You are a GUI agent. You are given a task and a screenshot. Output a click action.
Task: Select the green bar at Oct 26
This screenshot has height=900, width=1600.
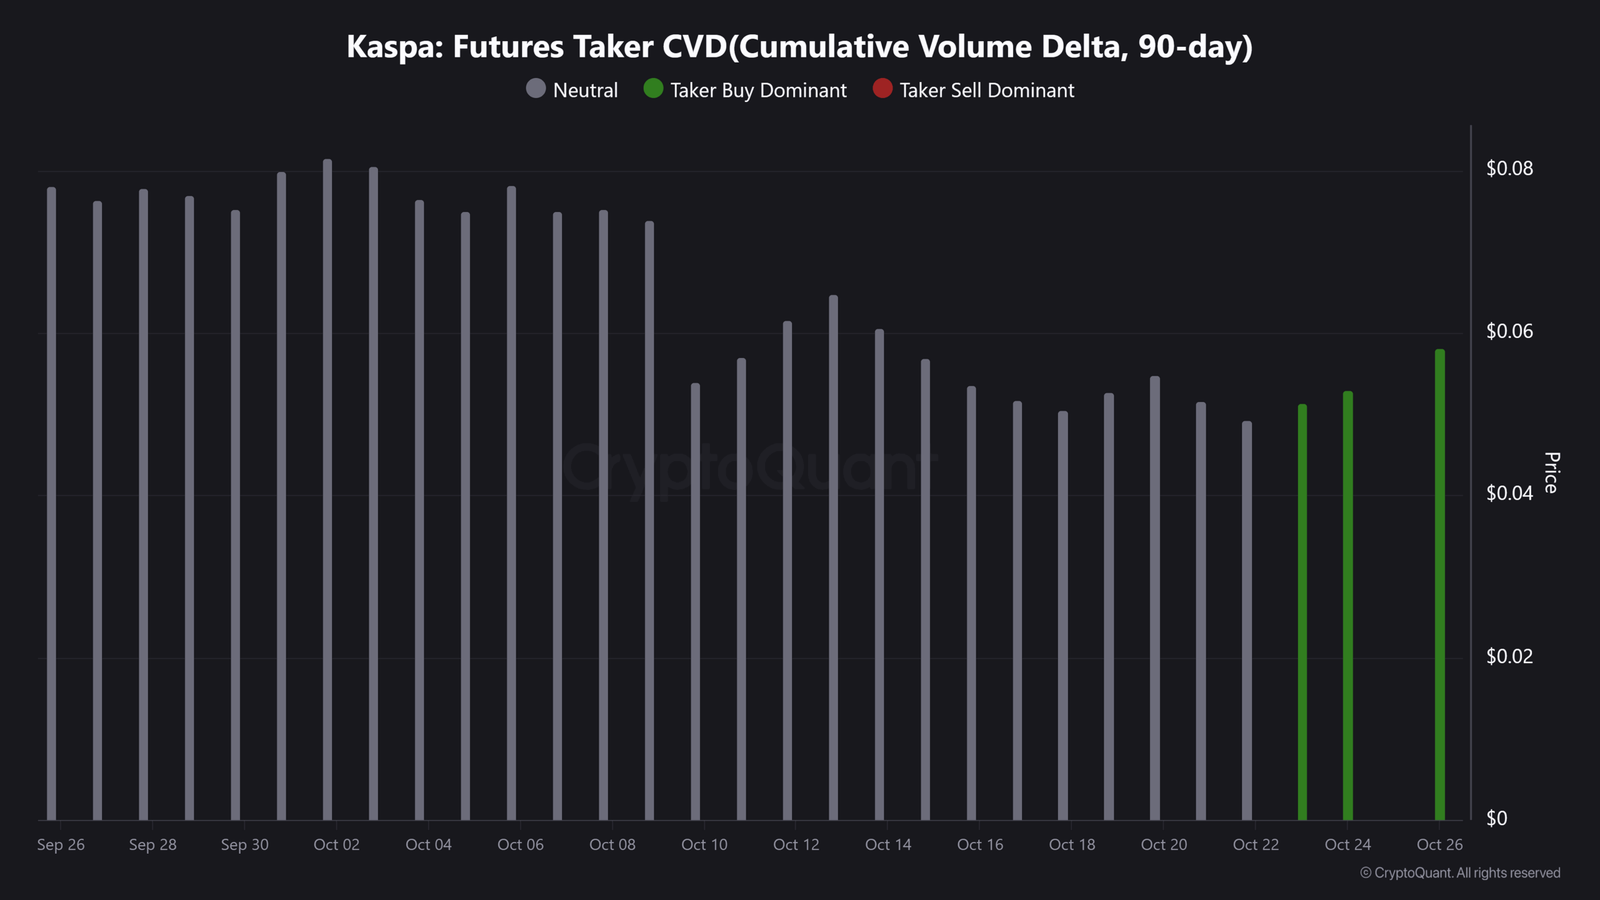point(1440,585)
